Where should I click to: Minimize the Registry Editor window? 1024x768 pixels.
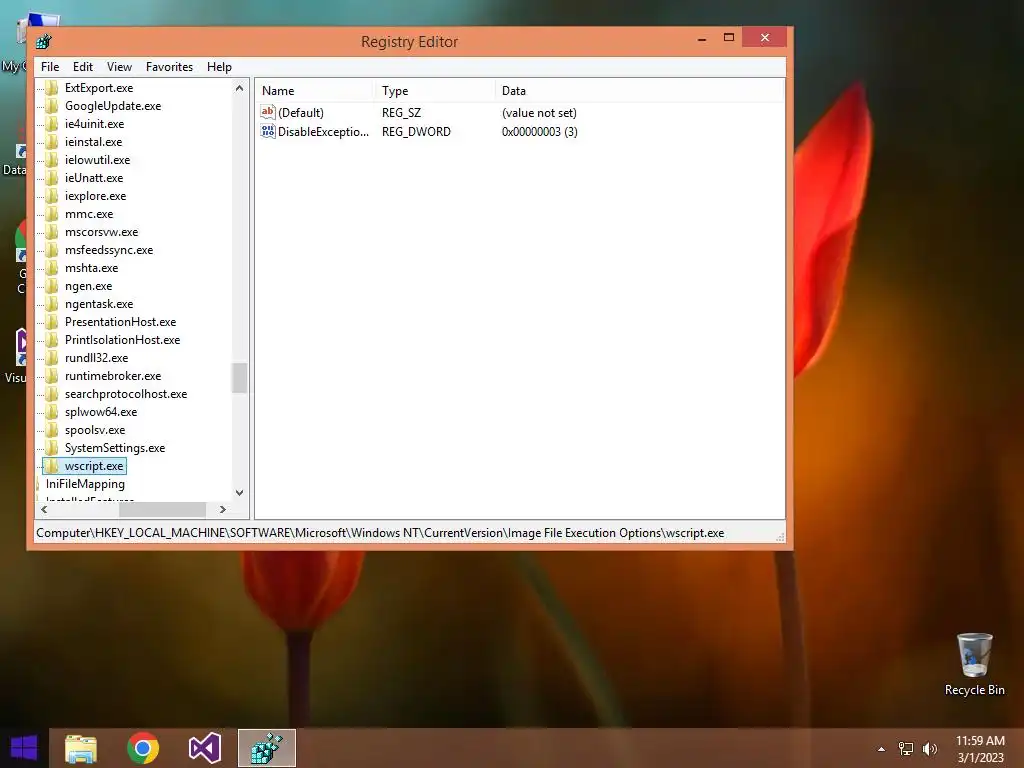point(701,38)
